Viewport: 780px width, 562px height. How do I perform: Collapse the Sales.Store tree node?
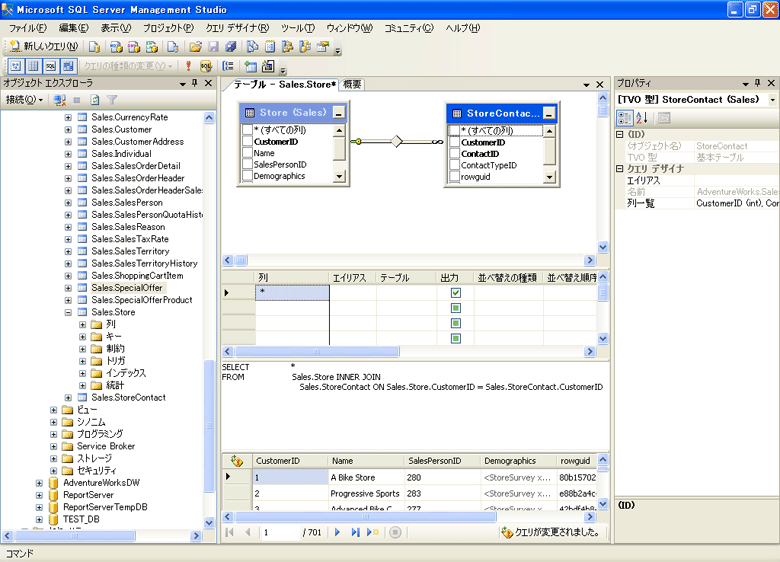click(x=68, y=312)
